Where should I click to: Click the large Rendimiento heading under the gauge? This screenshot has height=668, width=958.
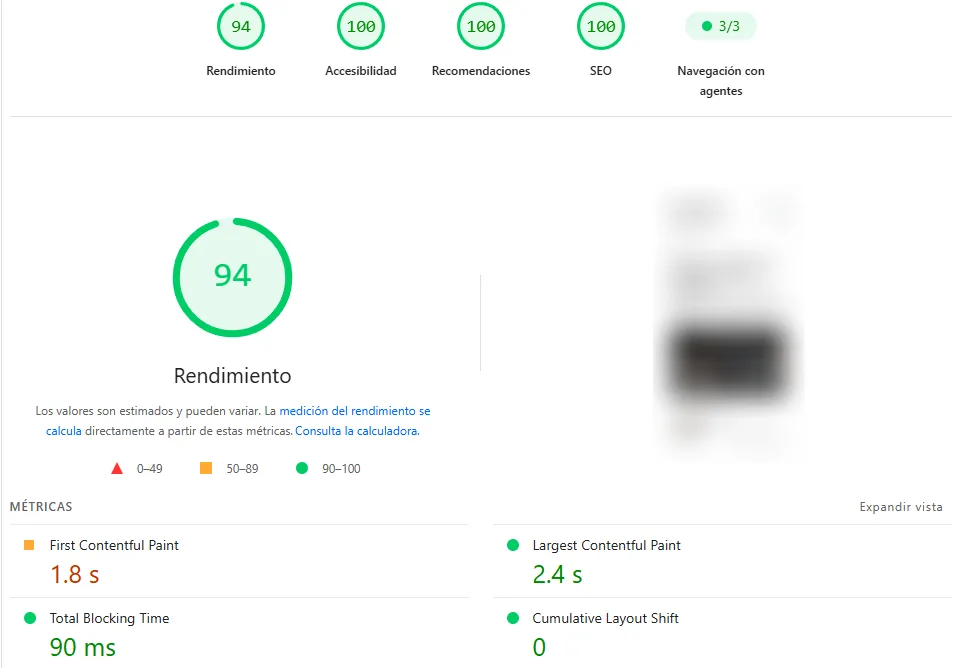click(232, 376)
